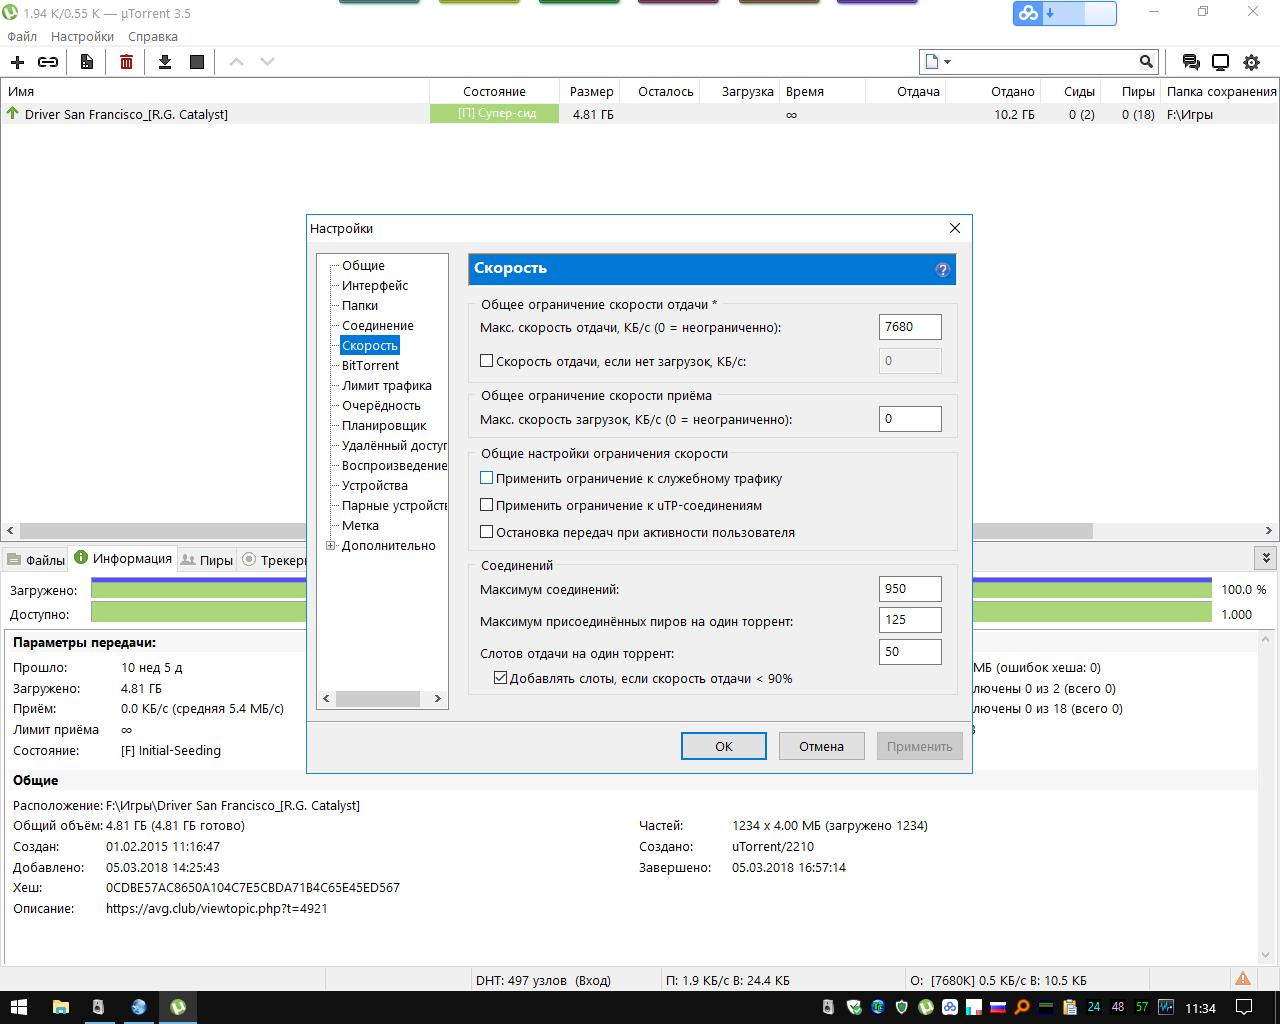Click the upload slots field showing 50
Viewport: 1280px width, 1024px height.
(x=910, y=652)
